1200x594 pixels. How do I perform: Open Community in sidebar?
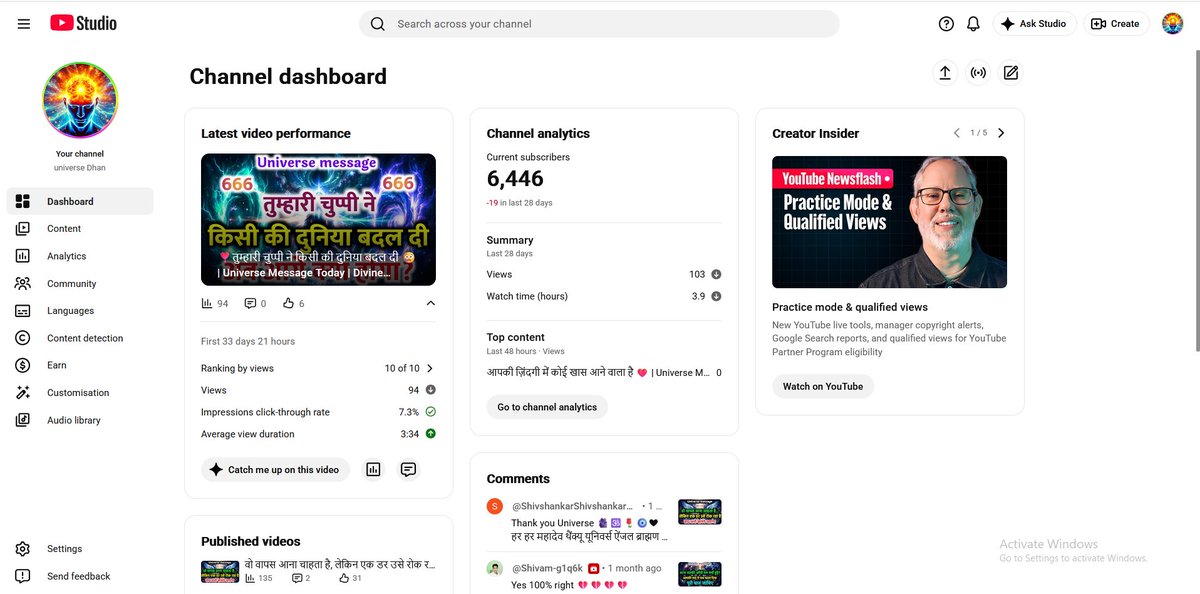pos(80,284)
